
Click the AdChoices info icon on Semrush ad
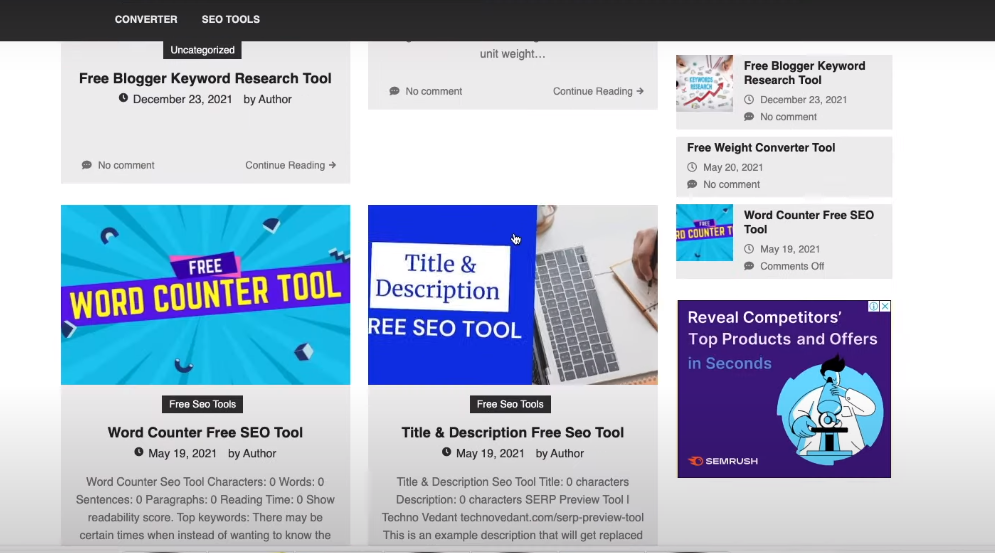874,306
